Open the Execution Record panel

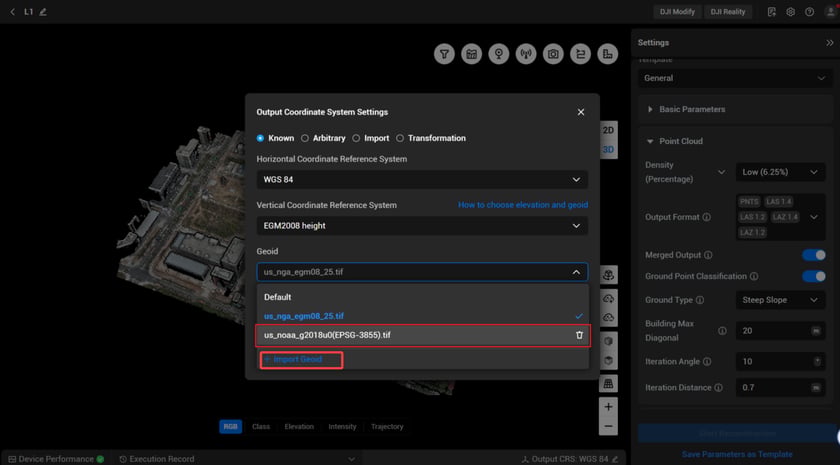[x=156, y=459]
